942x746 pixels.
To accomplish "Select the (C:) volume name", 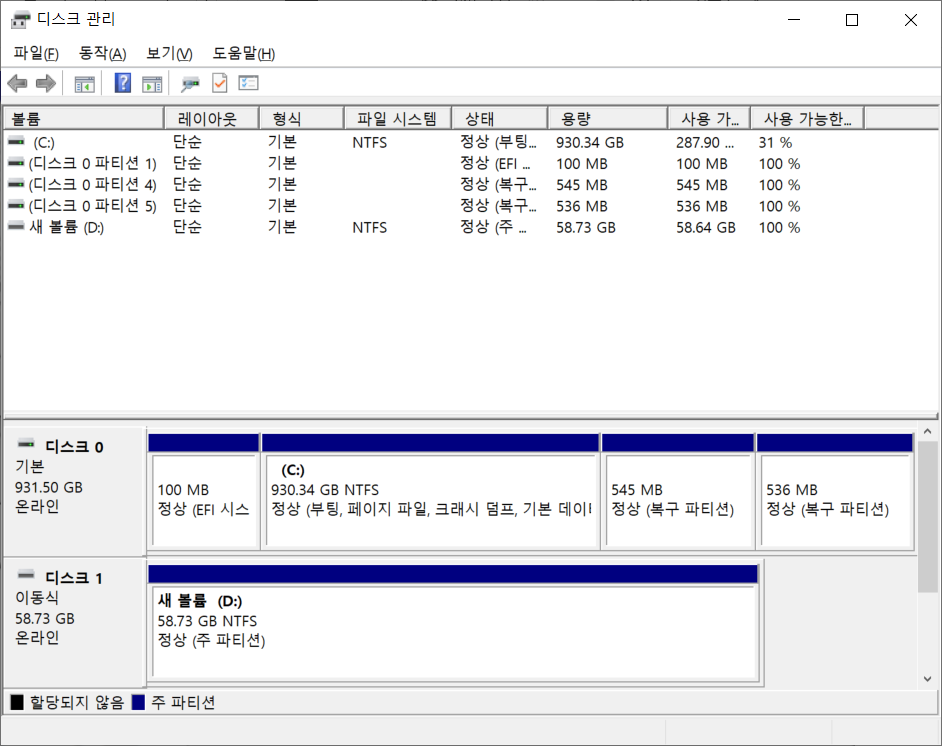I will point(44,143).
